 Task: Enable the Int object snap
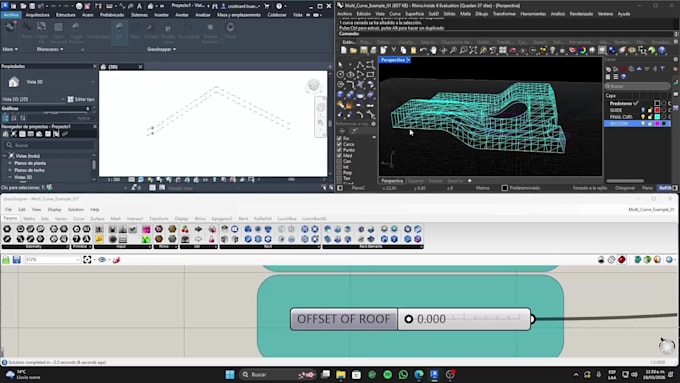click(339, 167)
